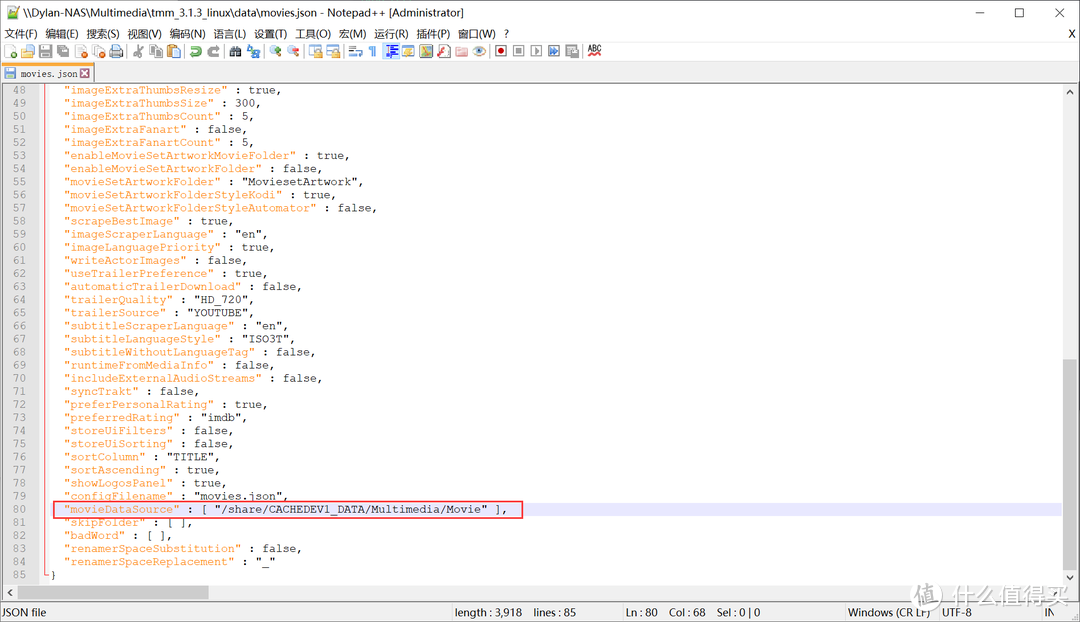Save the current file using the floppy icon
This screenshot has width=1080, height=622.
point(45,52)
